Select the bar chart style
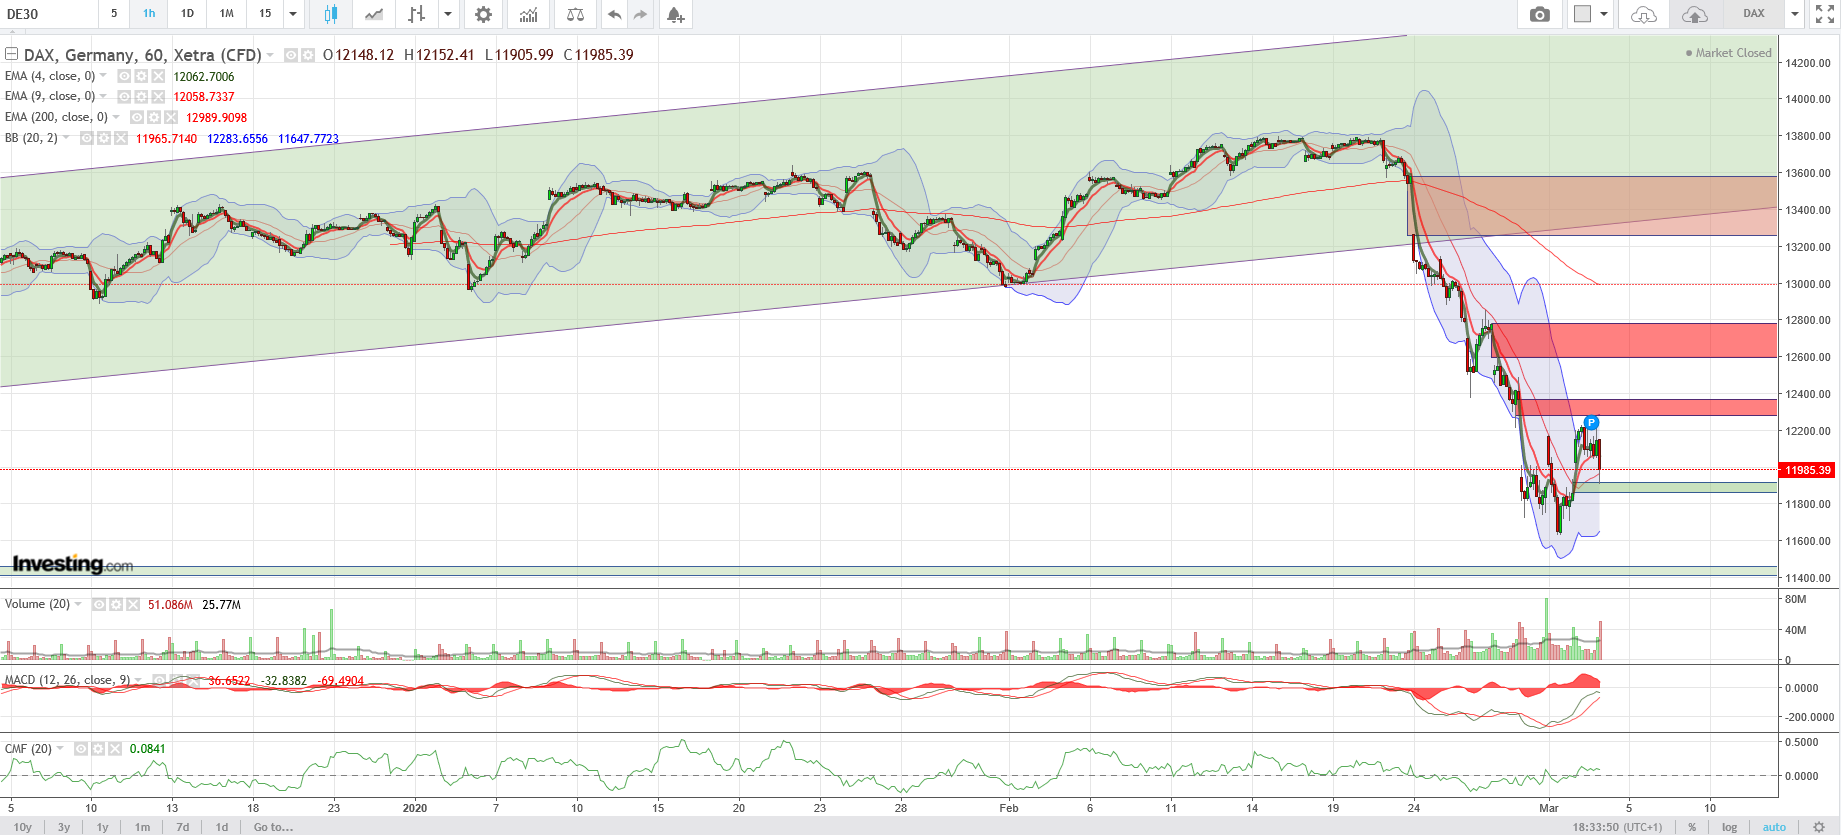 pyautogui.click(x=417, y=14)
